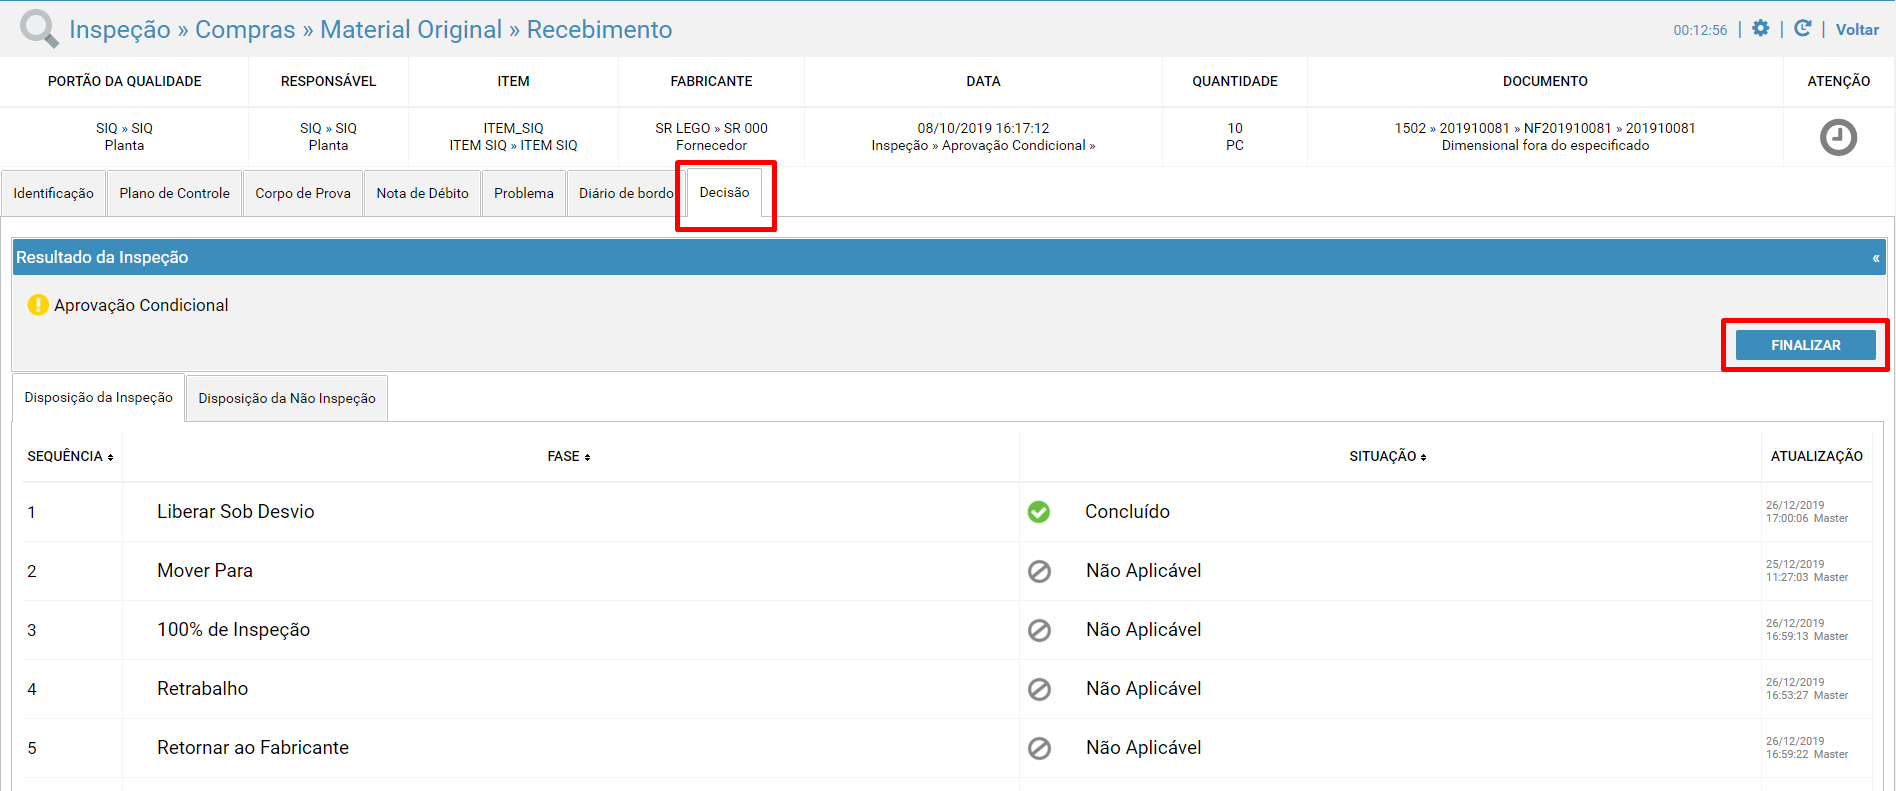The image size is (1896, 791).
Task: Sort the table by Fase column
Action: click(x=569, y=456)
